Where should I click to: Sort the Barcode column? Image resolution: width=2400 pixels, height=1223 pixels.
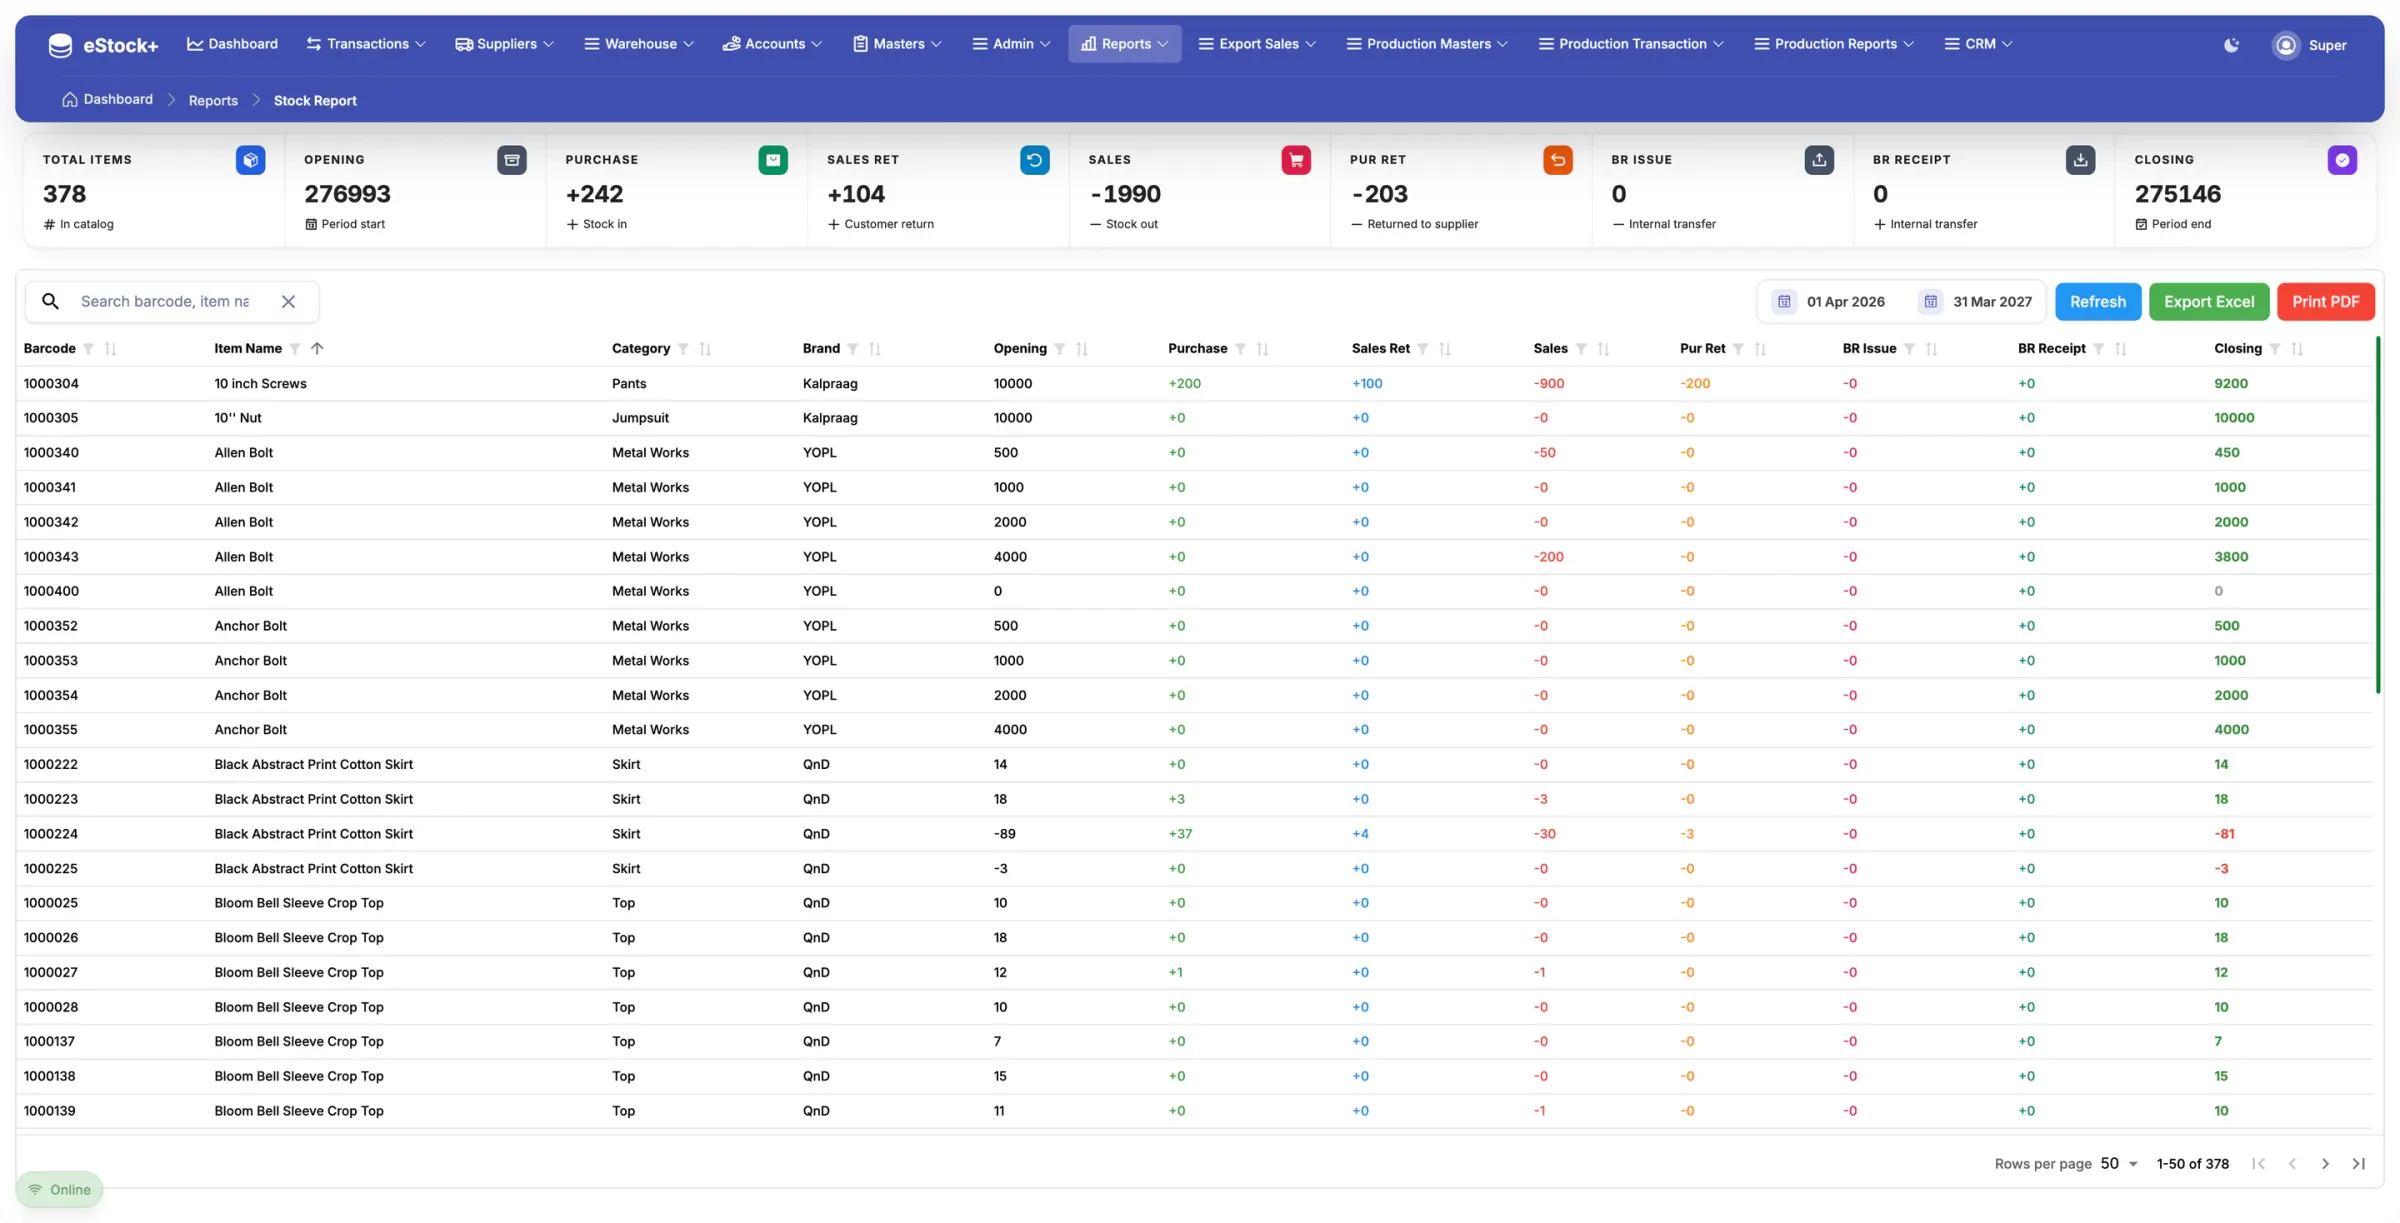111,349
